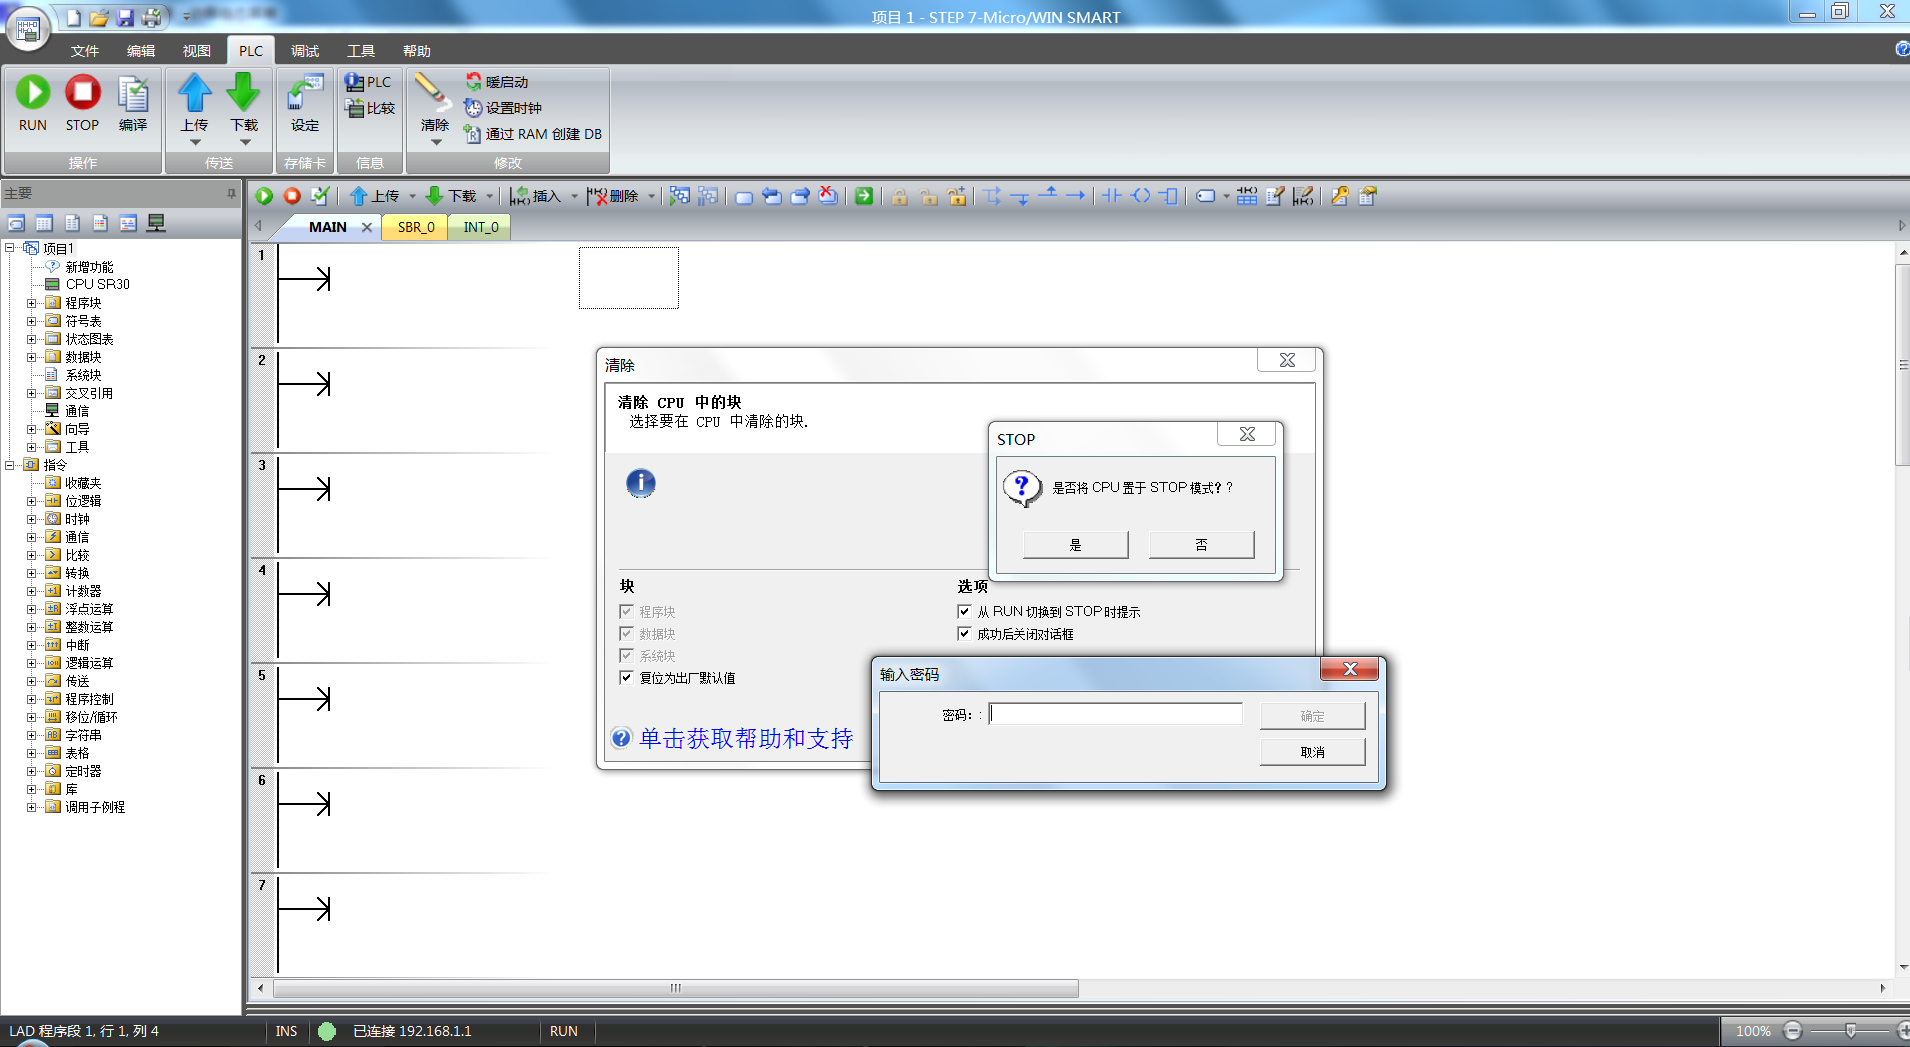Open the 设定 memory card icon
The width and height of the screenshot is (1910, 1047).
click(305, 95)
